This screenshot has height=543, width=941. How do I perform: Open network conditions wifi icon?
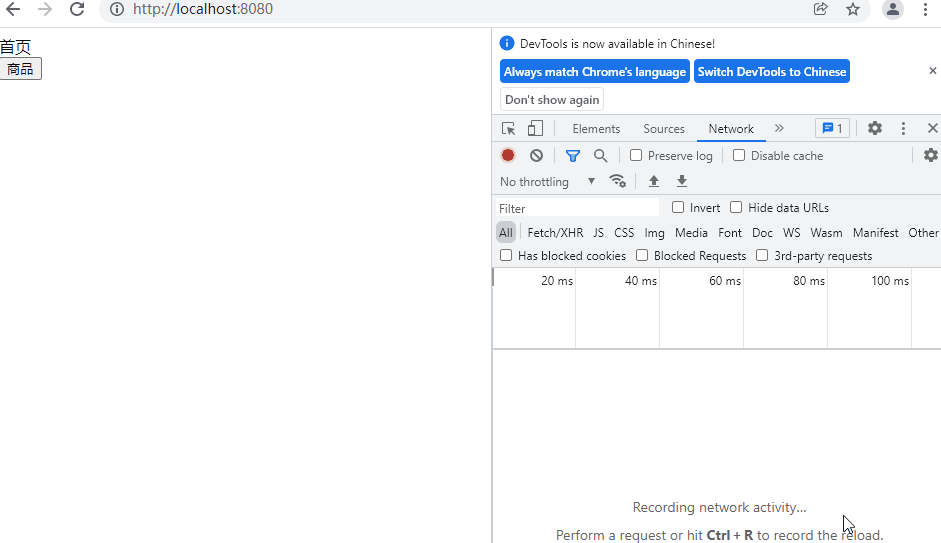(618, 181)
